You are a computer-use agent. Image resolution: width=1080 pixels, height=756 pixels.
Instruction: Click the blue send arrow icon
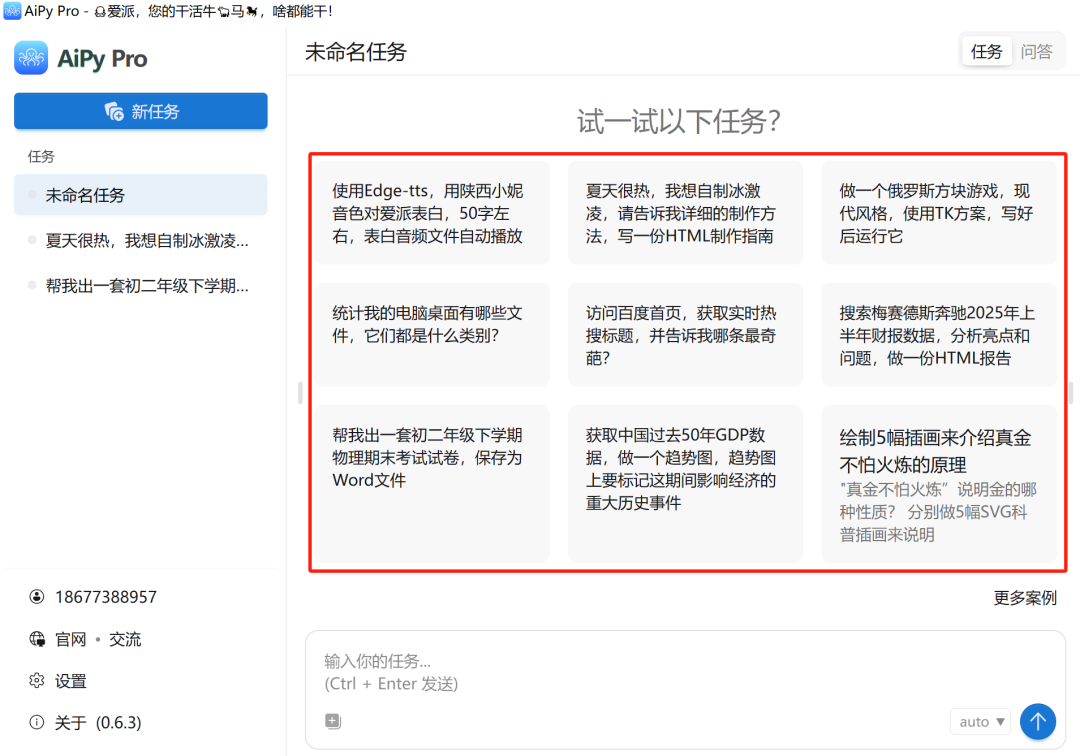point(1038,721)
